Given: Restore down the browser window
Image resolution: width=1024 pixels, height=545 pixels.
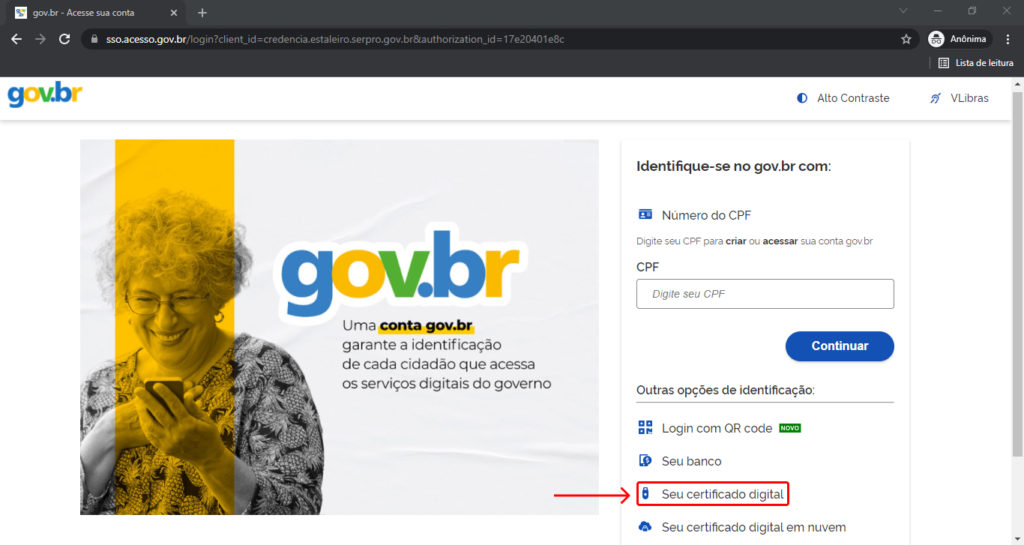Looking at the screenshot, I should tap(972, 10).
